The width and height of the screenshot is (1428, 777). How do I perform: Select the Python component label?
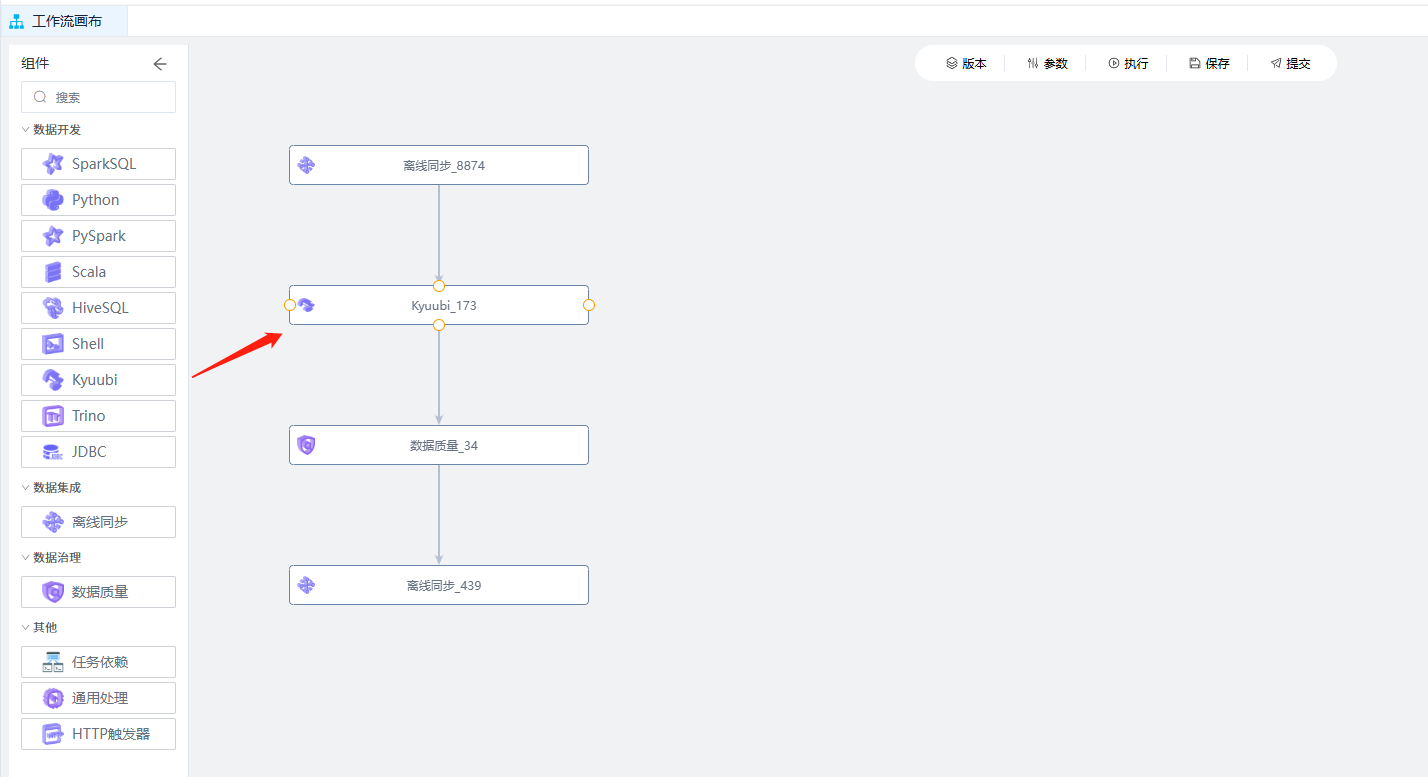tap(96, 200)
